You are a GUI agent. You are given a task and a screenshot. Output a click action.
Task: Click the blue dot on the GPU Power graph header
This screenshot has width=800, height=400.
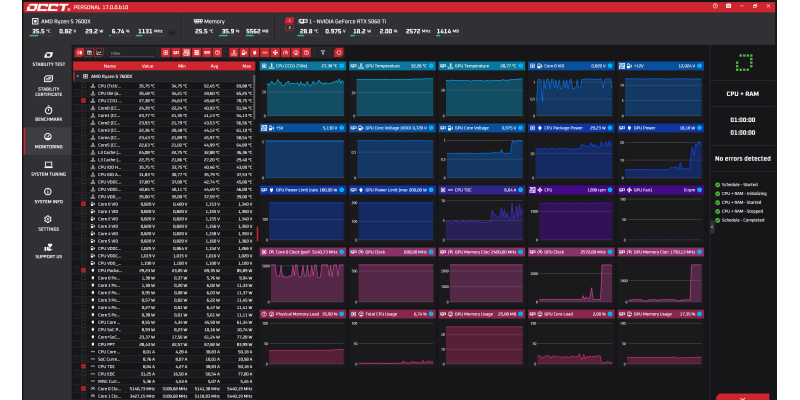pyautogui.click(x=699, y=128)
